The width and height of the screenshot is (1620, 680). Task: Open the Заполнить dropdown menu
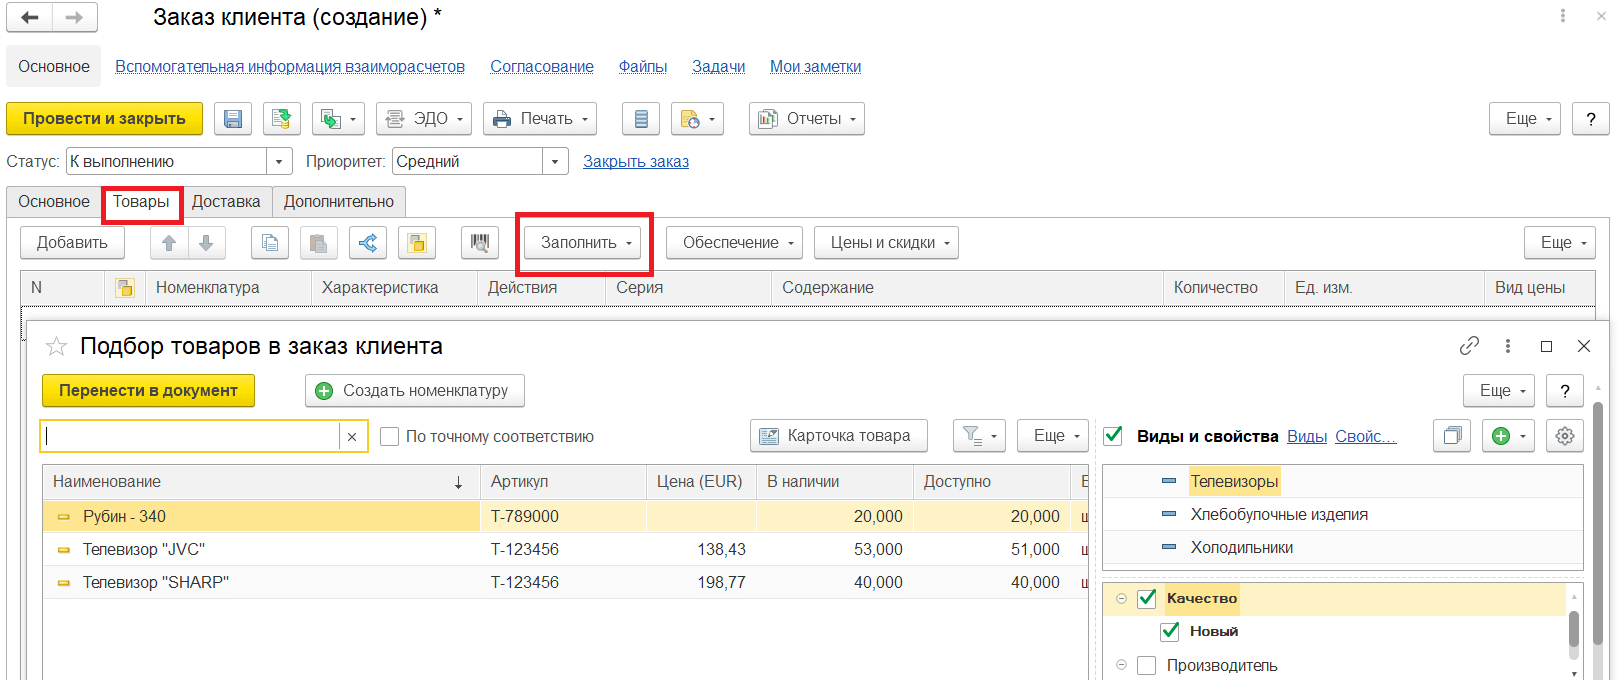point(584,243)
